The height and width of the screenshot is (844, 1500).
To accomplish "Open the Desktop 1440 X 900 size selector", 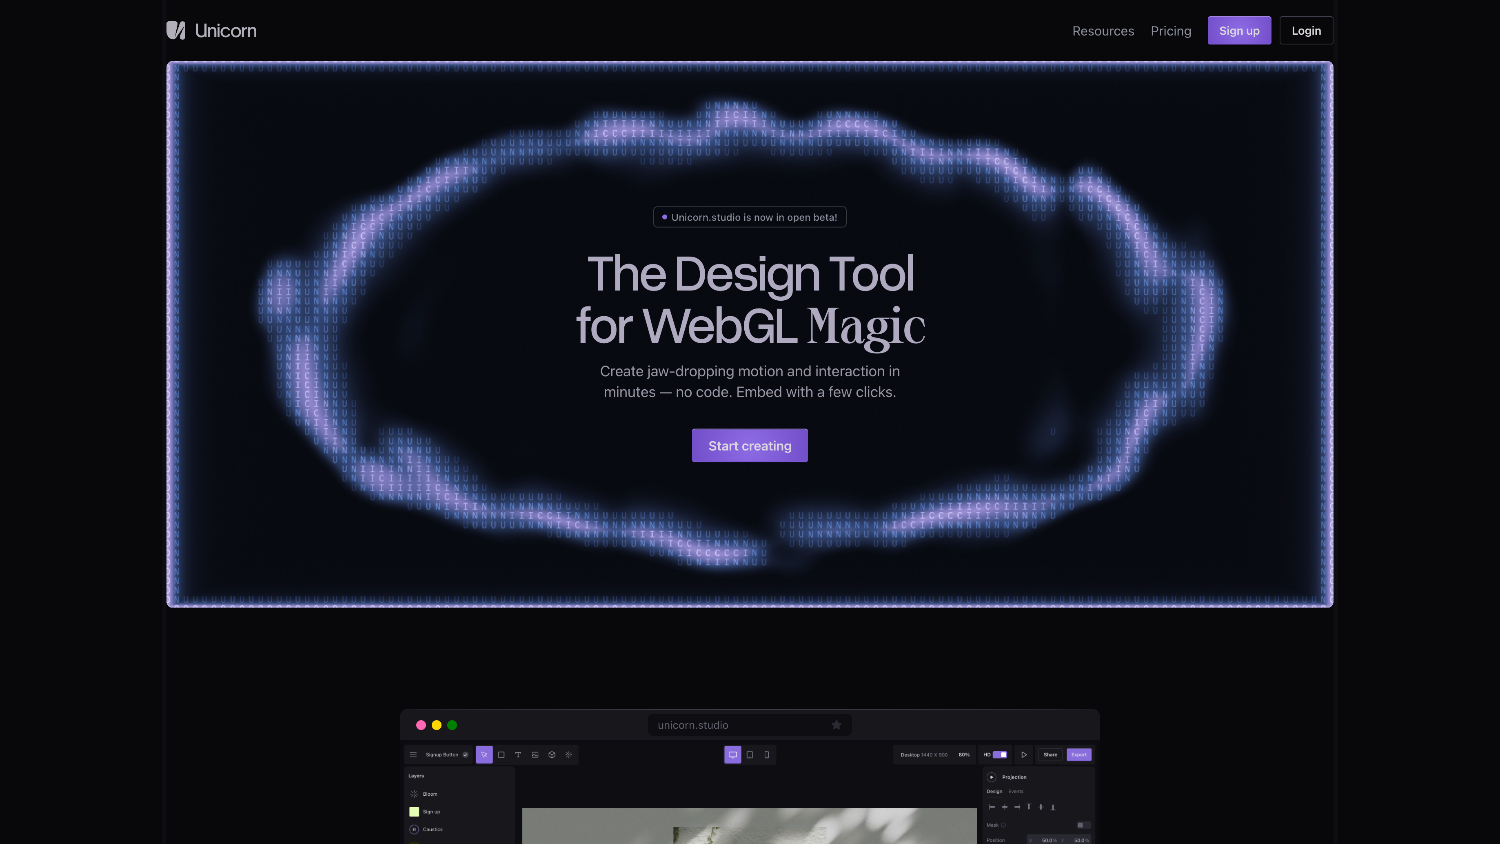I will pyautogui.click(x=924, y=755).
